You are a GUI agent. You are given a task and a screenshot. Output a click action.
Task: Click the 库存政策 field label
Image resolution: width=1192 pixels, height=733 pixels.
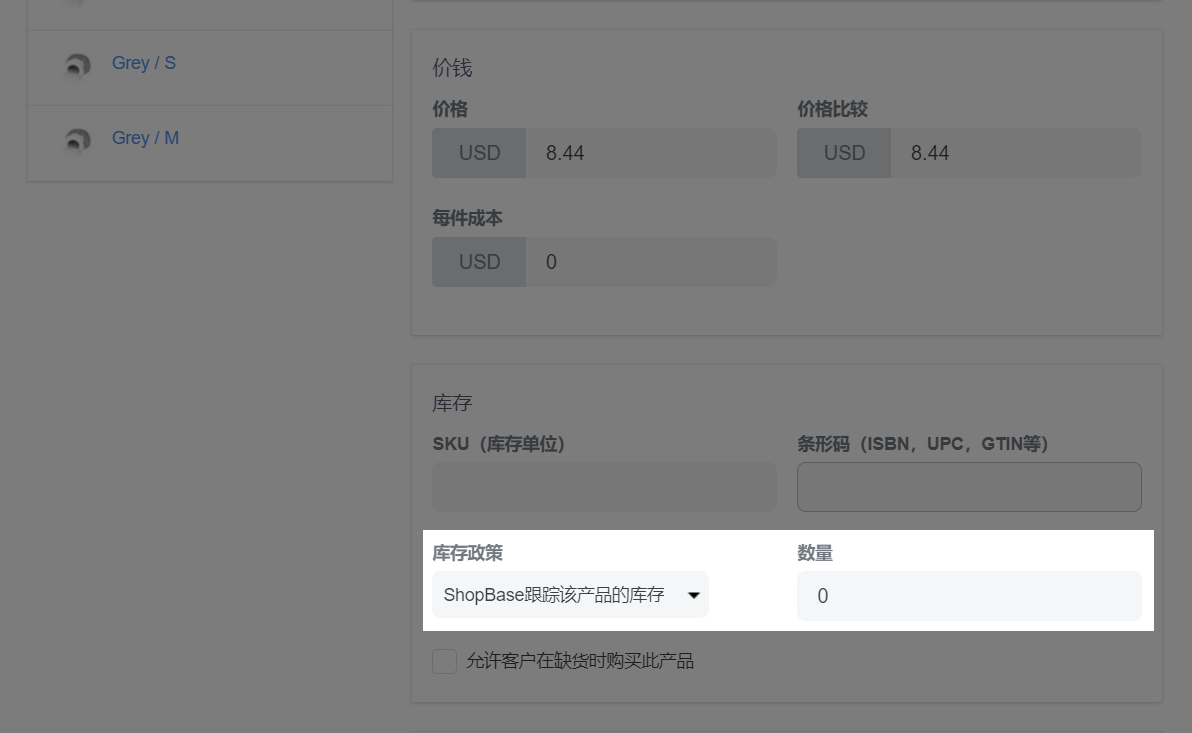(468, 553)
